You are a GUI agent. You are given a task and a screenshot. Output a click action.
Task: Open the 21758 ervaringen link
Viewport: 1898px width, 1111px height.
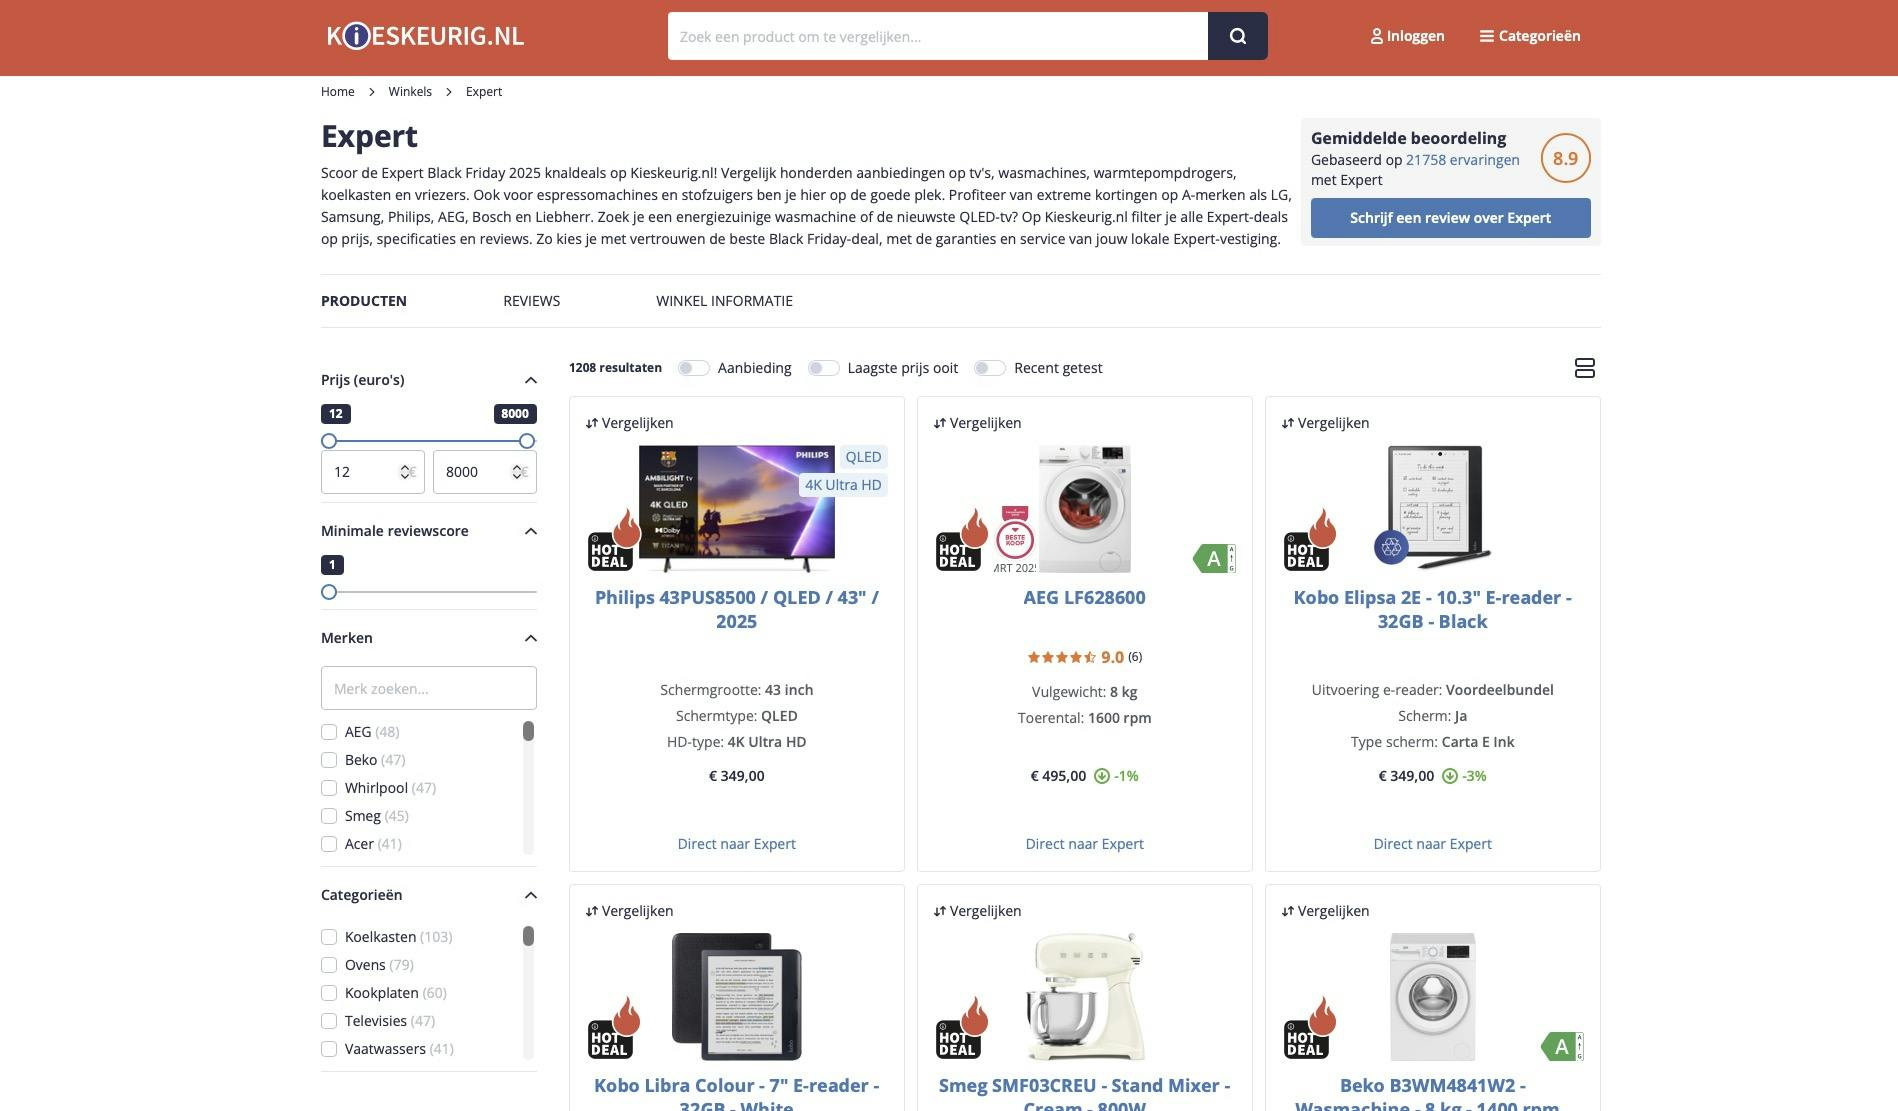tap(1462, 160)
